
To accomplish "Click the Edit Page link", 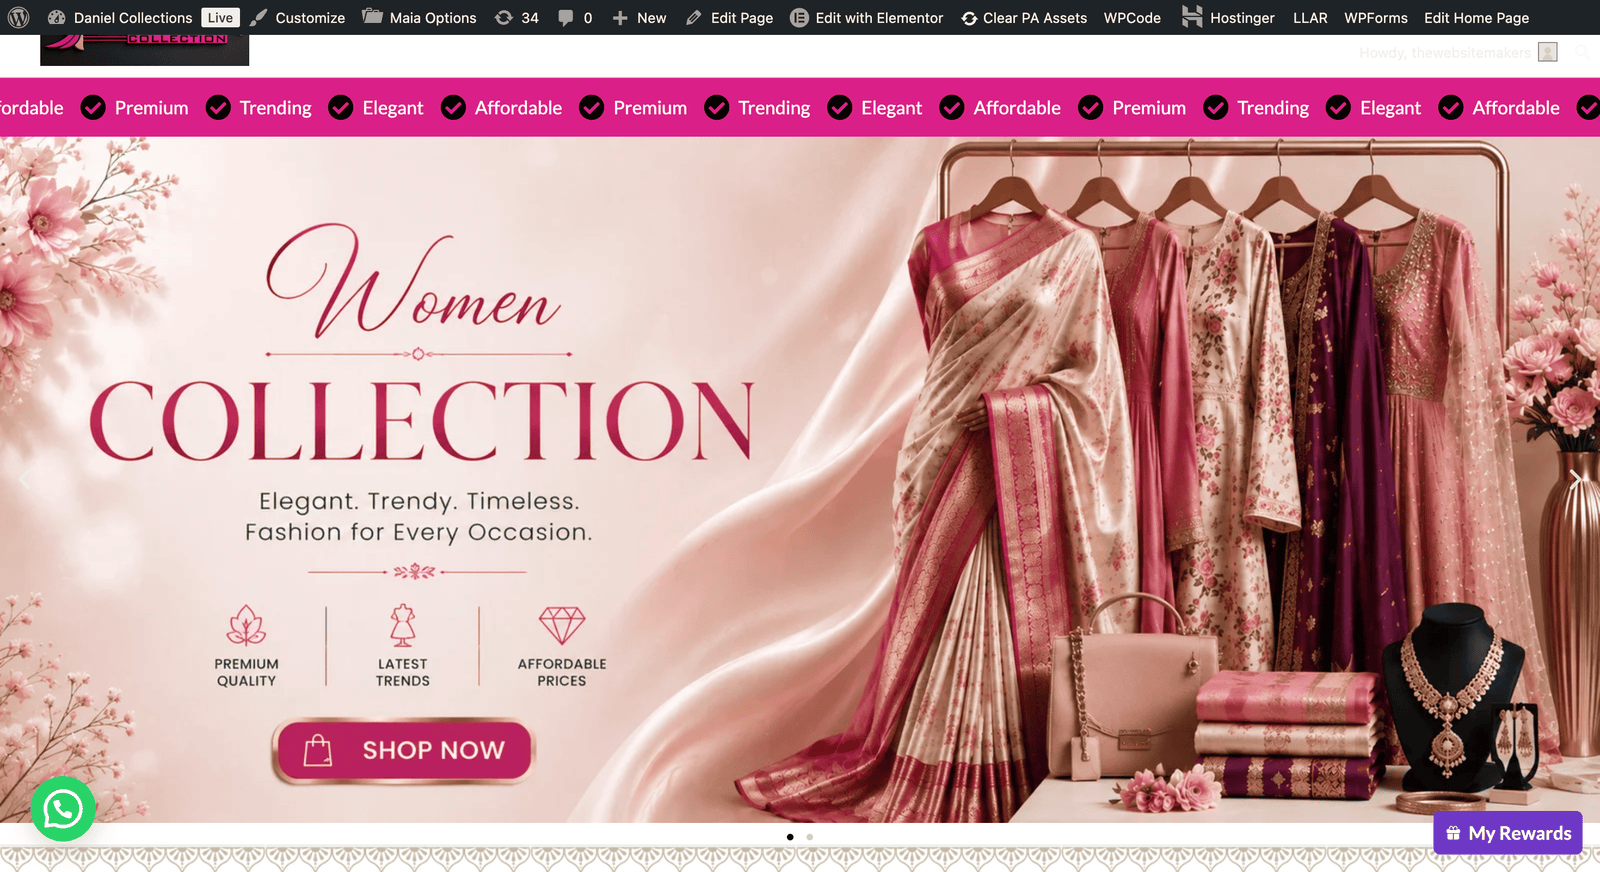I will tap(729, 18).
